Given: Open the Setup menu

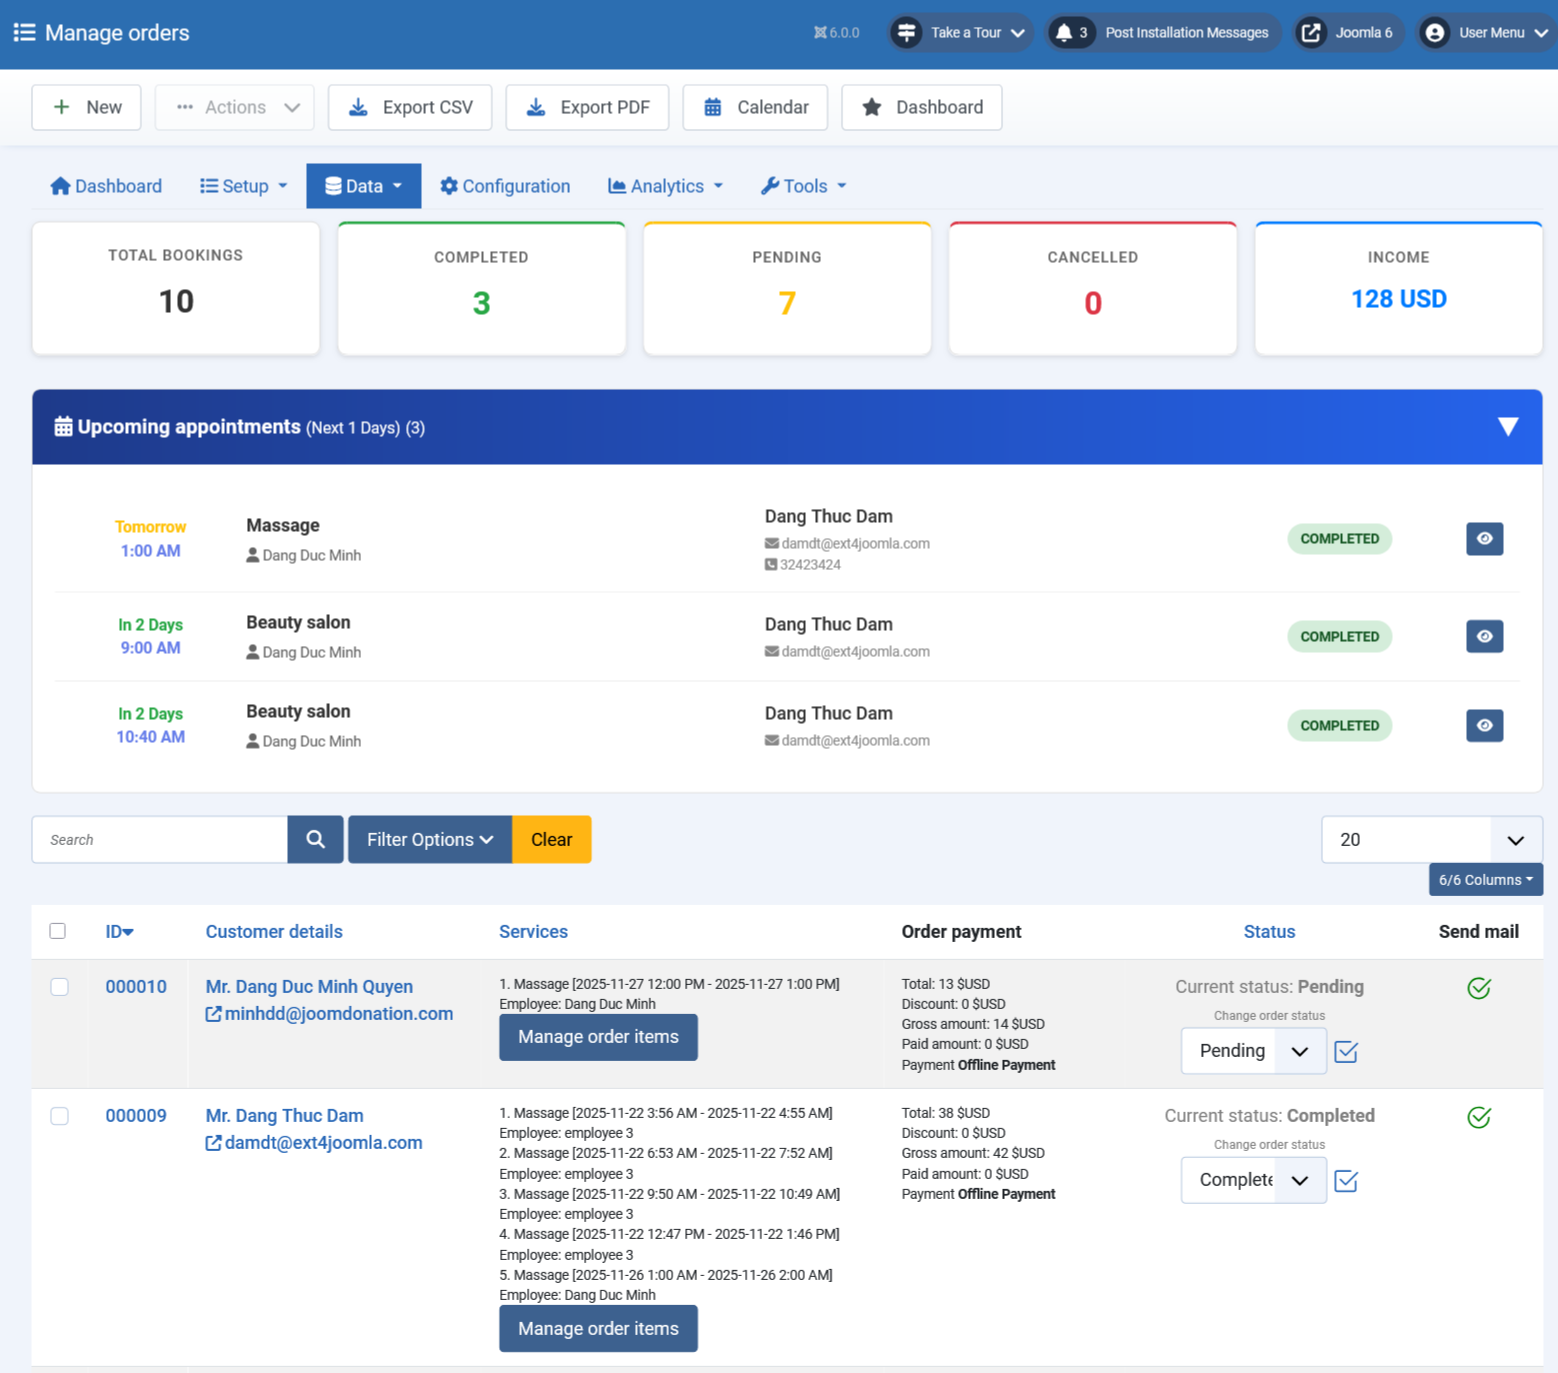Looking at the screenshot, I should [242, 186].
